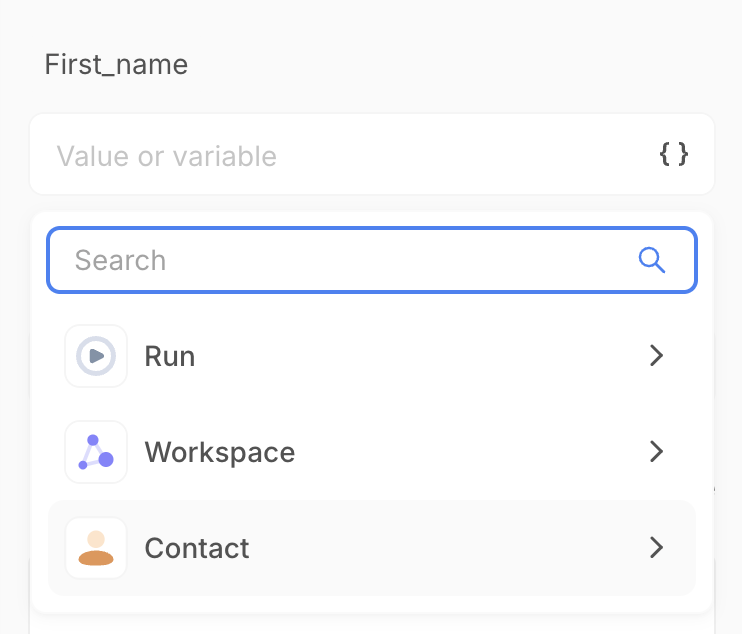This screenshot has height=634, width=742.
Task: Click the "Value or variable" placeholder text
Action: tap(166, 156)
